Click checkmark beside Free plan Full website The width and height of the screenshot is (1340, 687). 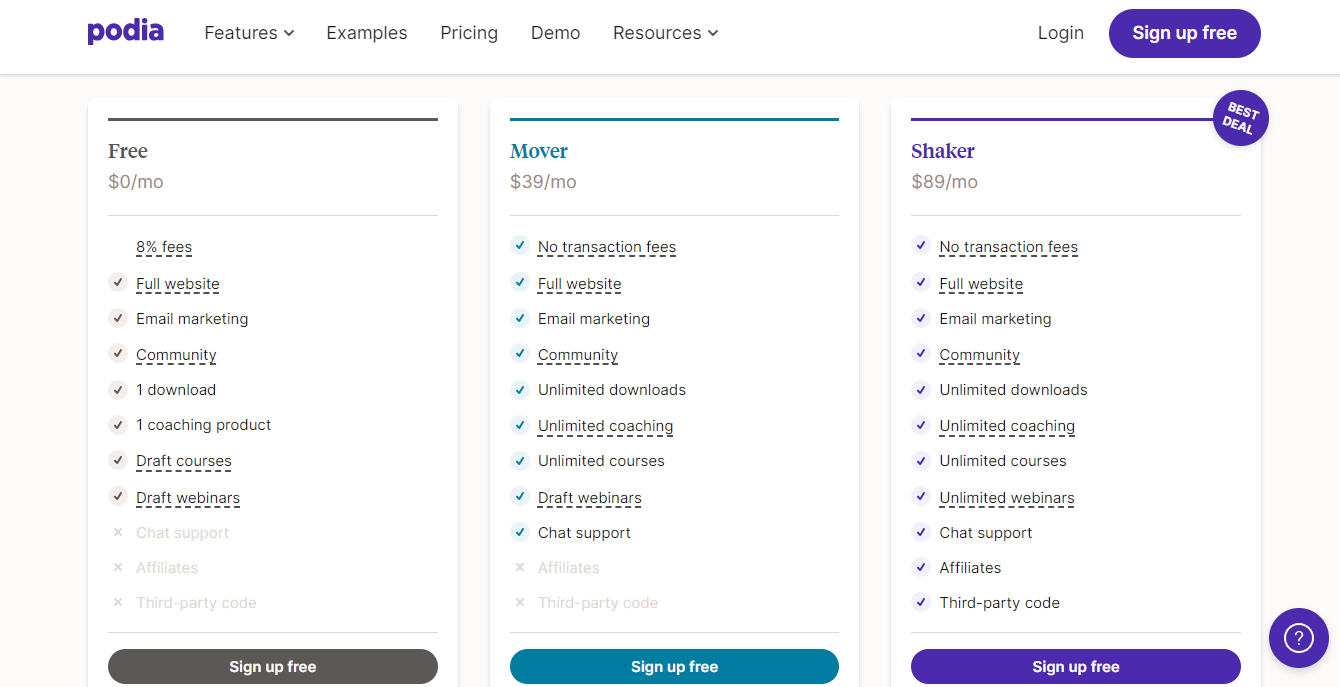pos(118,283)
